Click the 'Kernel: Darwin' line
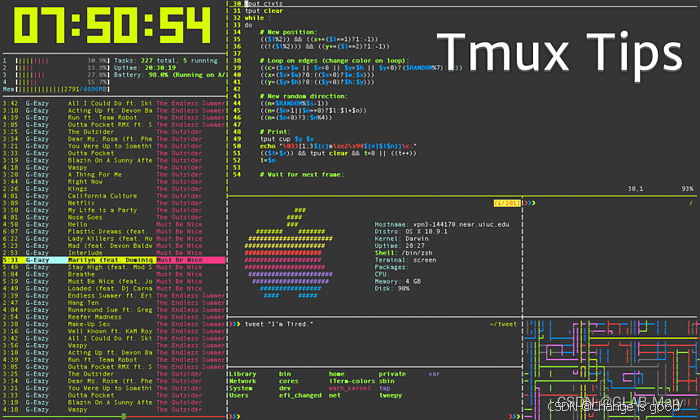 (401, 239)
